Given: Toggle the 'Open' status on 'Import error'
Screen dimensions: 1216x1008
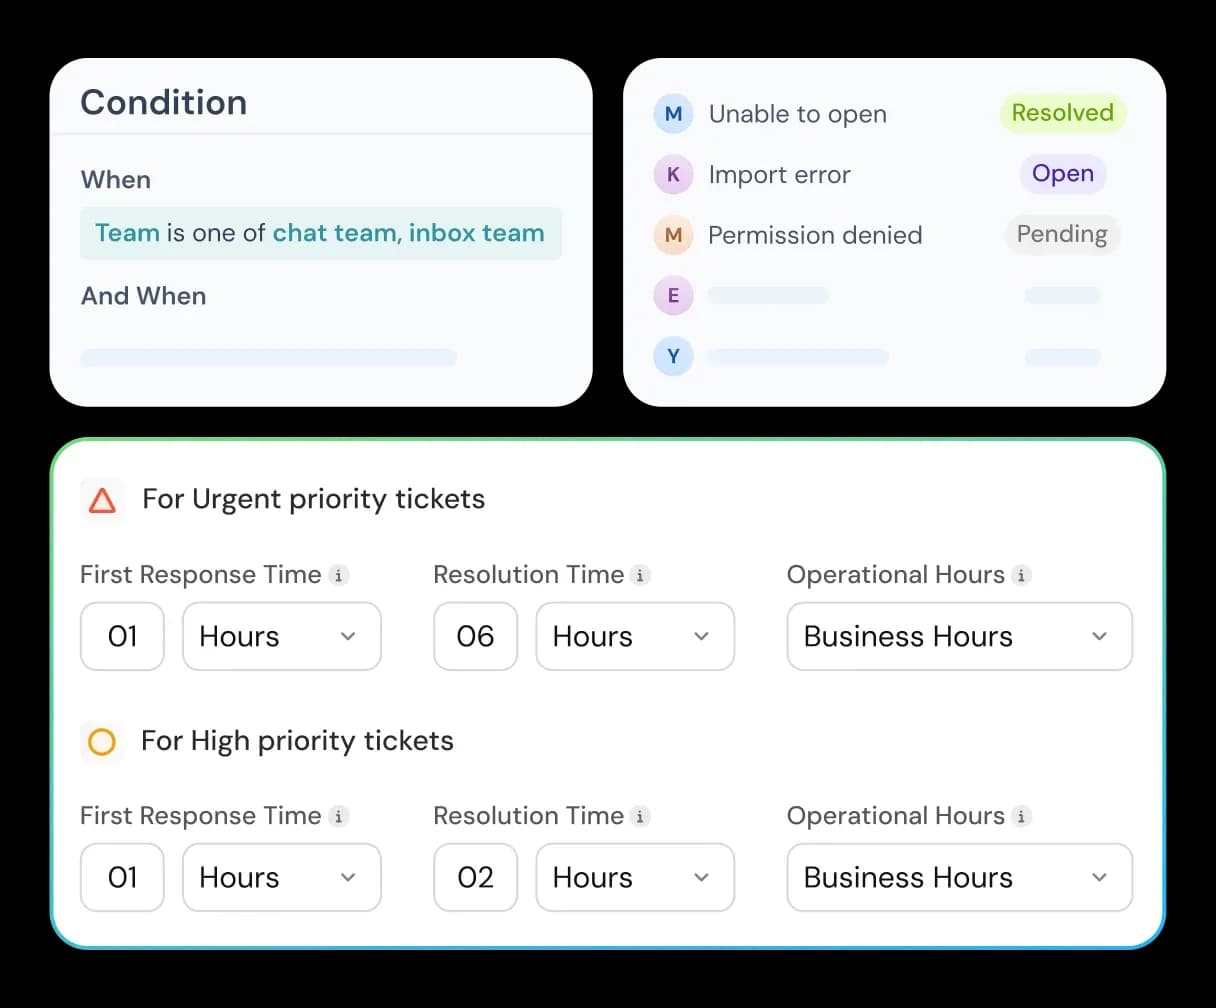Looking at the screenshot, I should [1062, 174].
